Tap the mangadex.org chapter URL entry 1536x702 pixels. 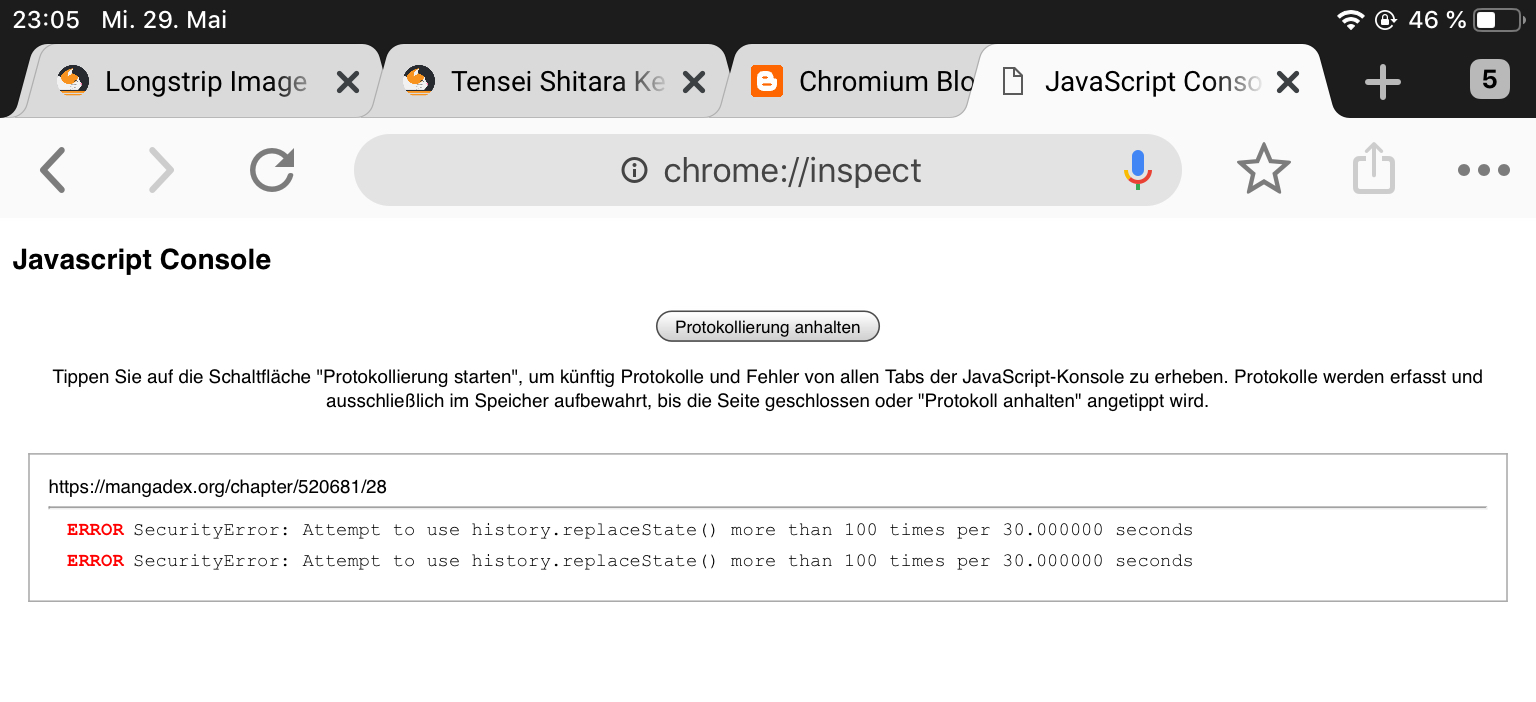[217, 487]
